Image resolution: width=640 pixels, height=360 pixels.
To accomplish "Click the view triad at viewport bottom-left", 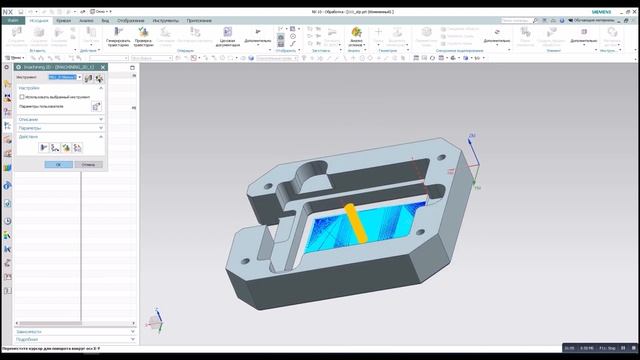I will click(x=156, y=321).
